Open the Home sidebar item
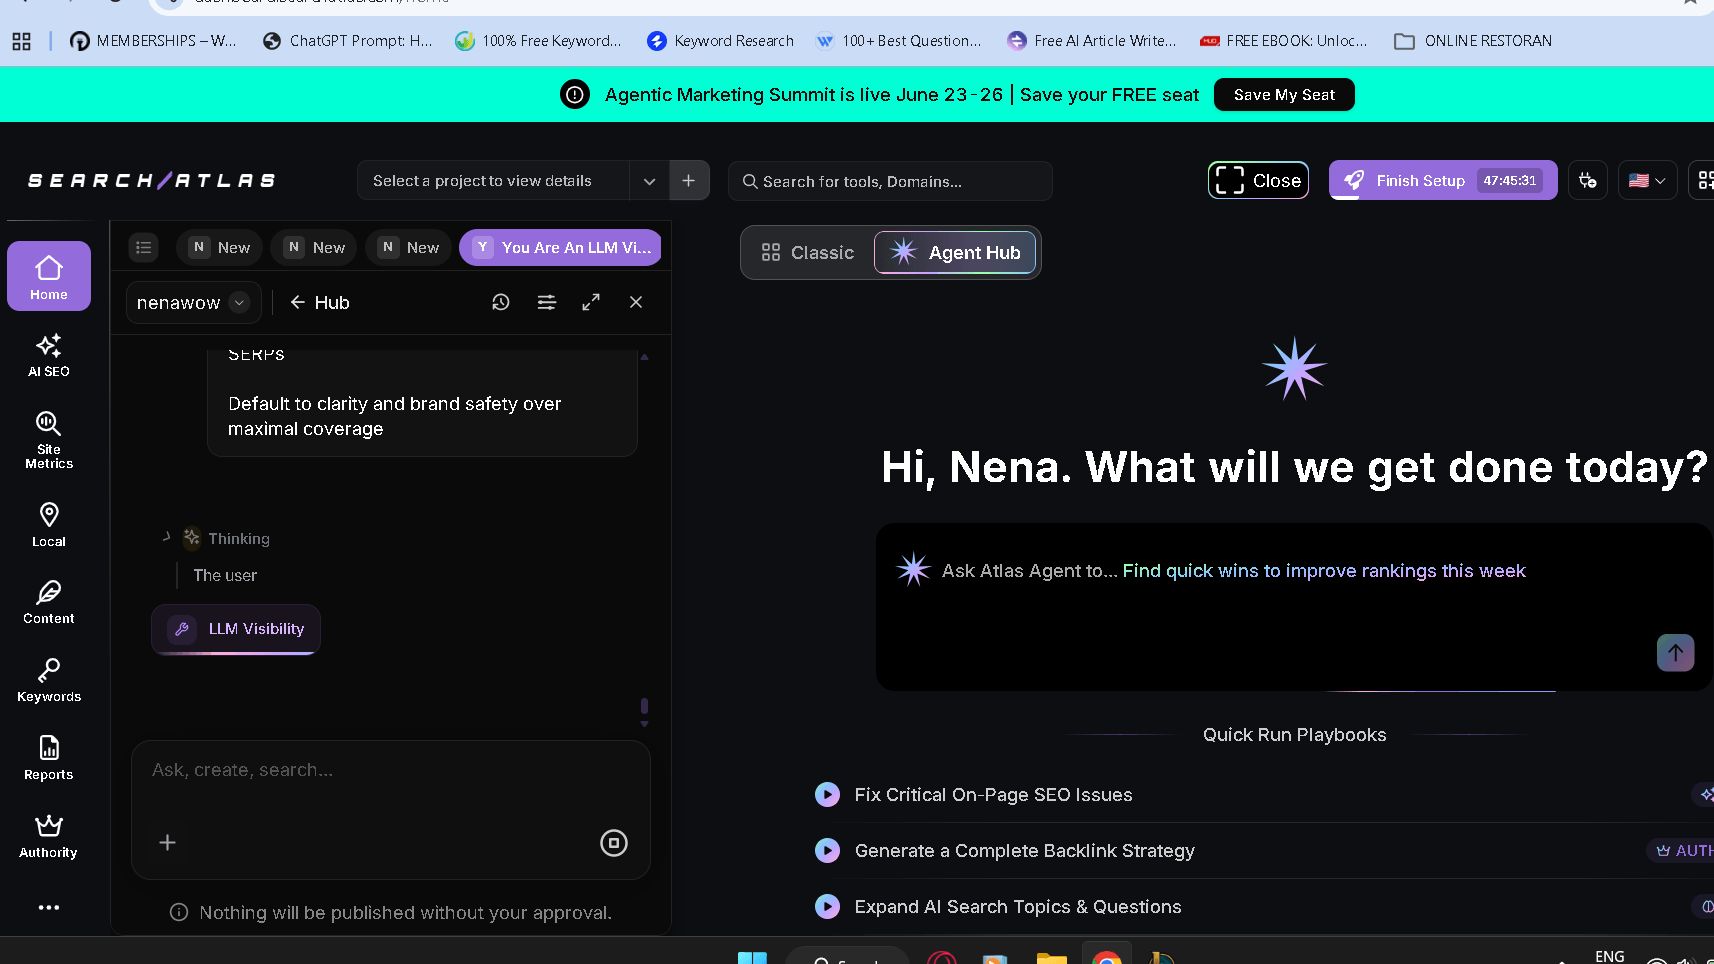Screen dimensions: 1714x964 coord(49,276)
